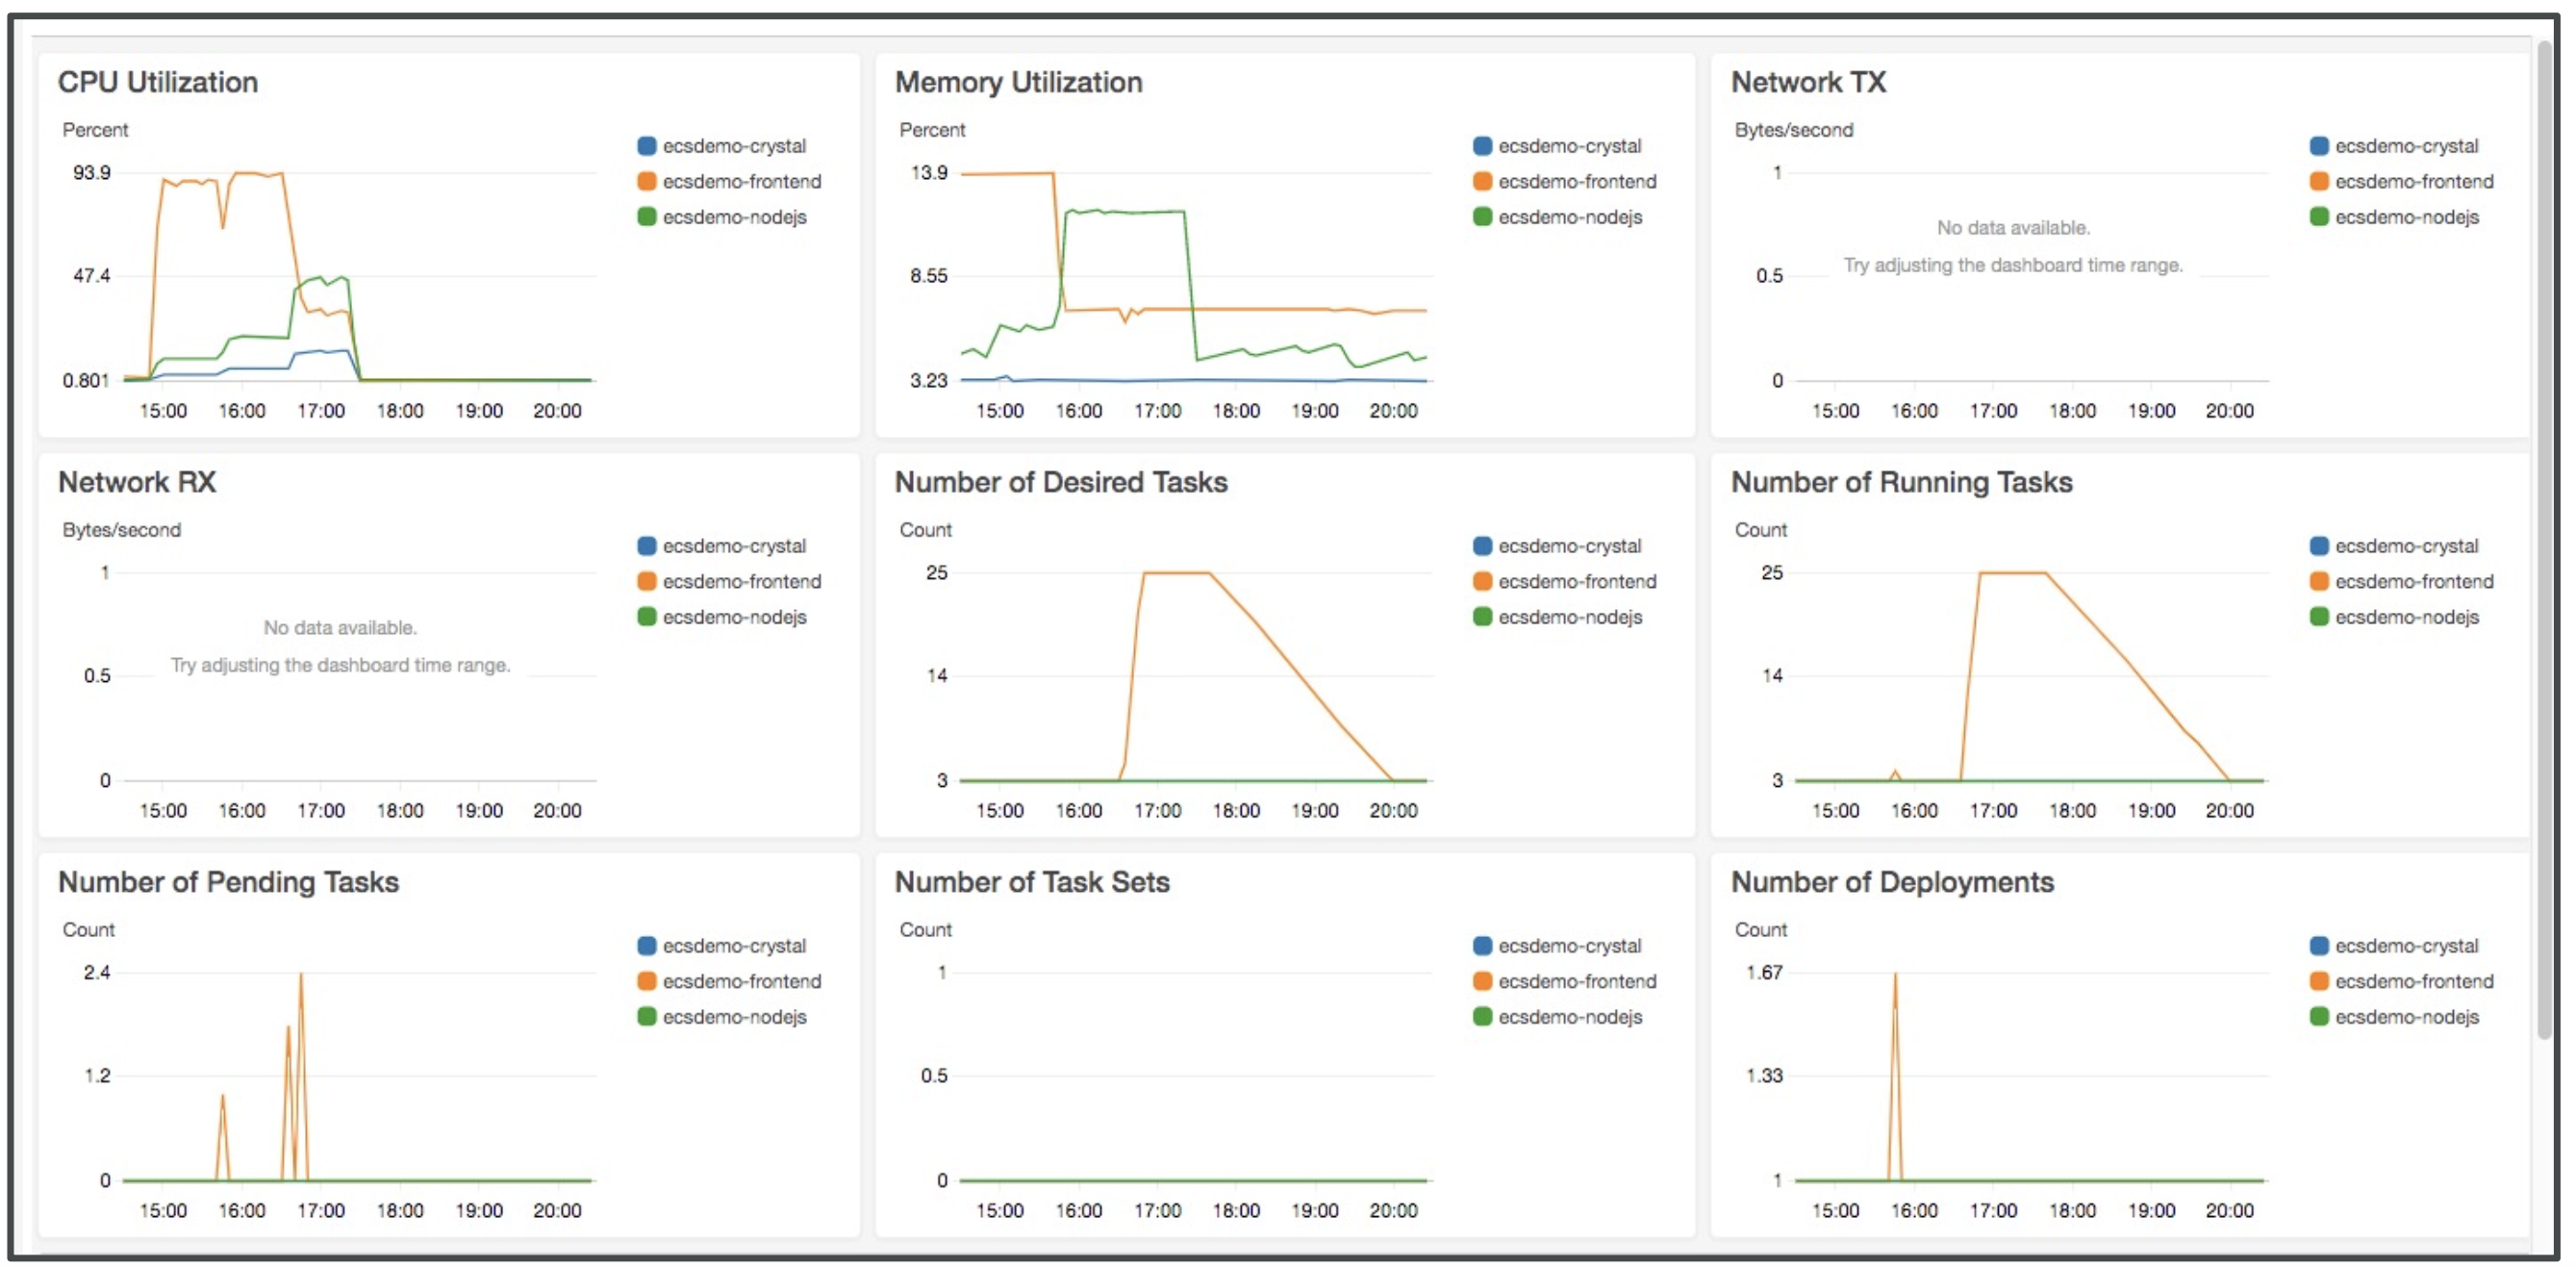Click blue ecsdemo-crystal swatch in Task Sets legend
Screen dimensions: 2576x1268
click(x=1482, y=945)
